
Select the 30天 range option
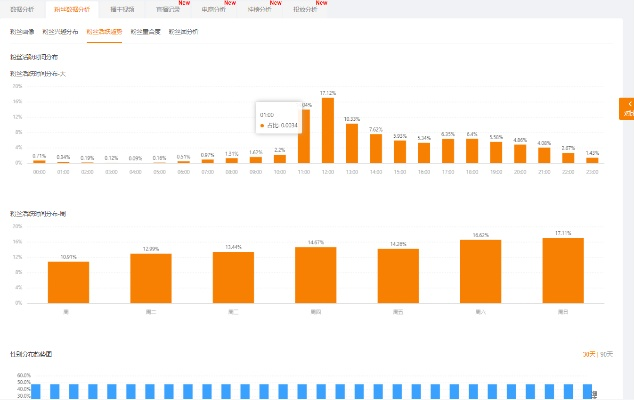[589, 354]
